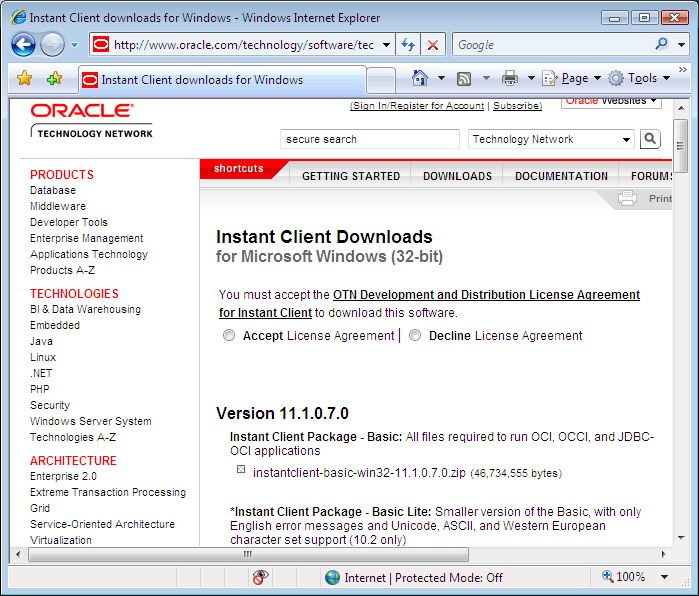Open the Print options dropdown arrow
The height and width of the screenshot is (596, 699).
(531, 78)
